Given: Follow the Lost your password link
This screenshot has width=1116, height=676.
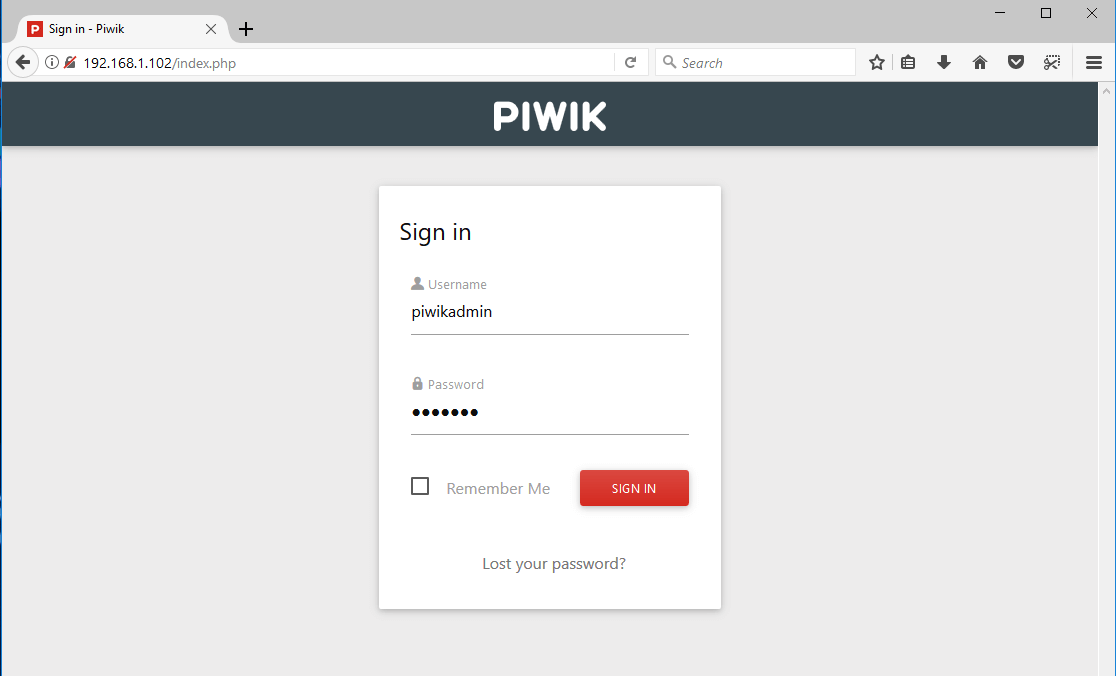Looking at the screenshot, I should 554,564.
